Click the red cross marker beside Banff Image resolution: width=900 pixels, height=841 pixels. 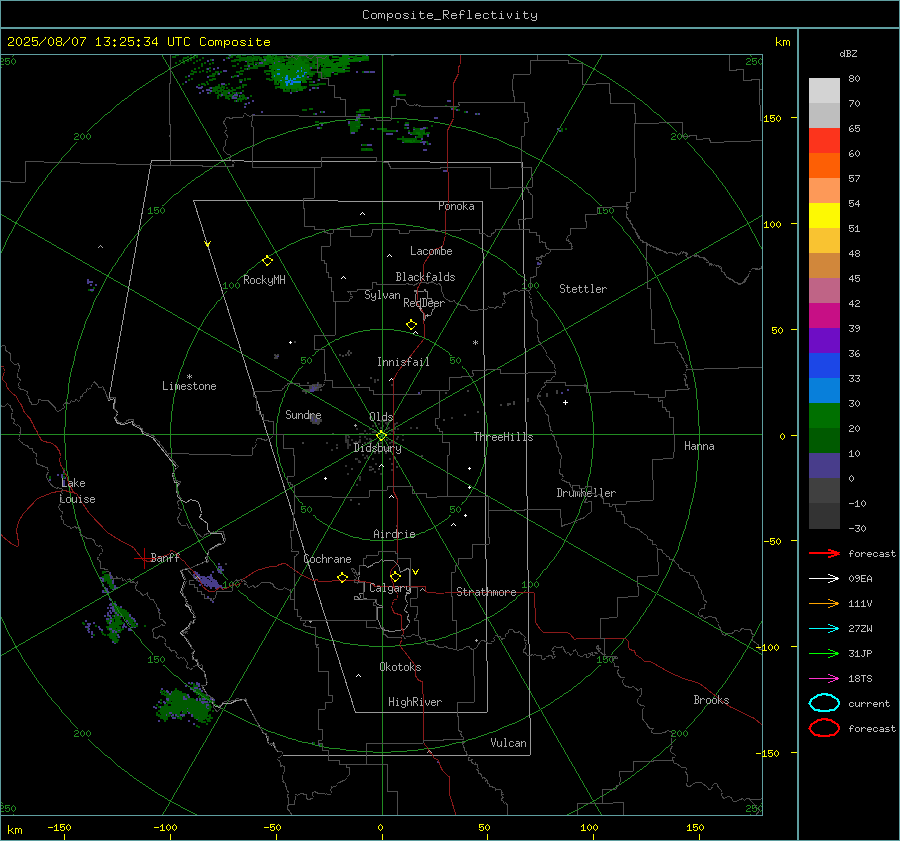(143, 557)
